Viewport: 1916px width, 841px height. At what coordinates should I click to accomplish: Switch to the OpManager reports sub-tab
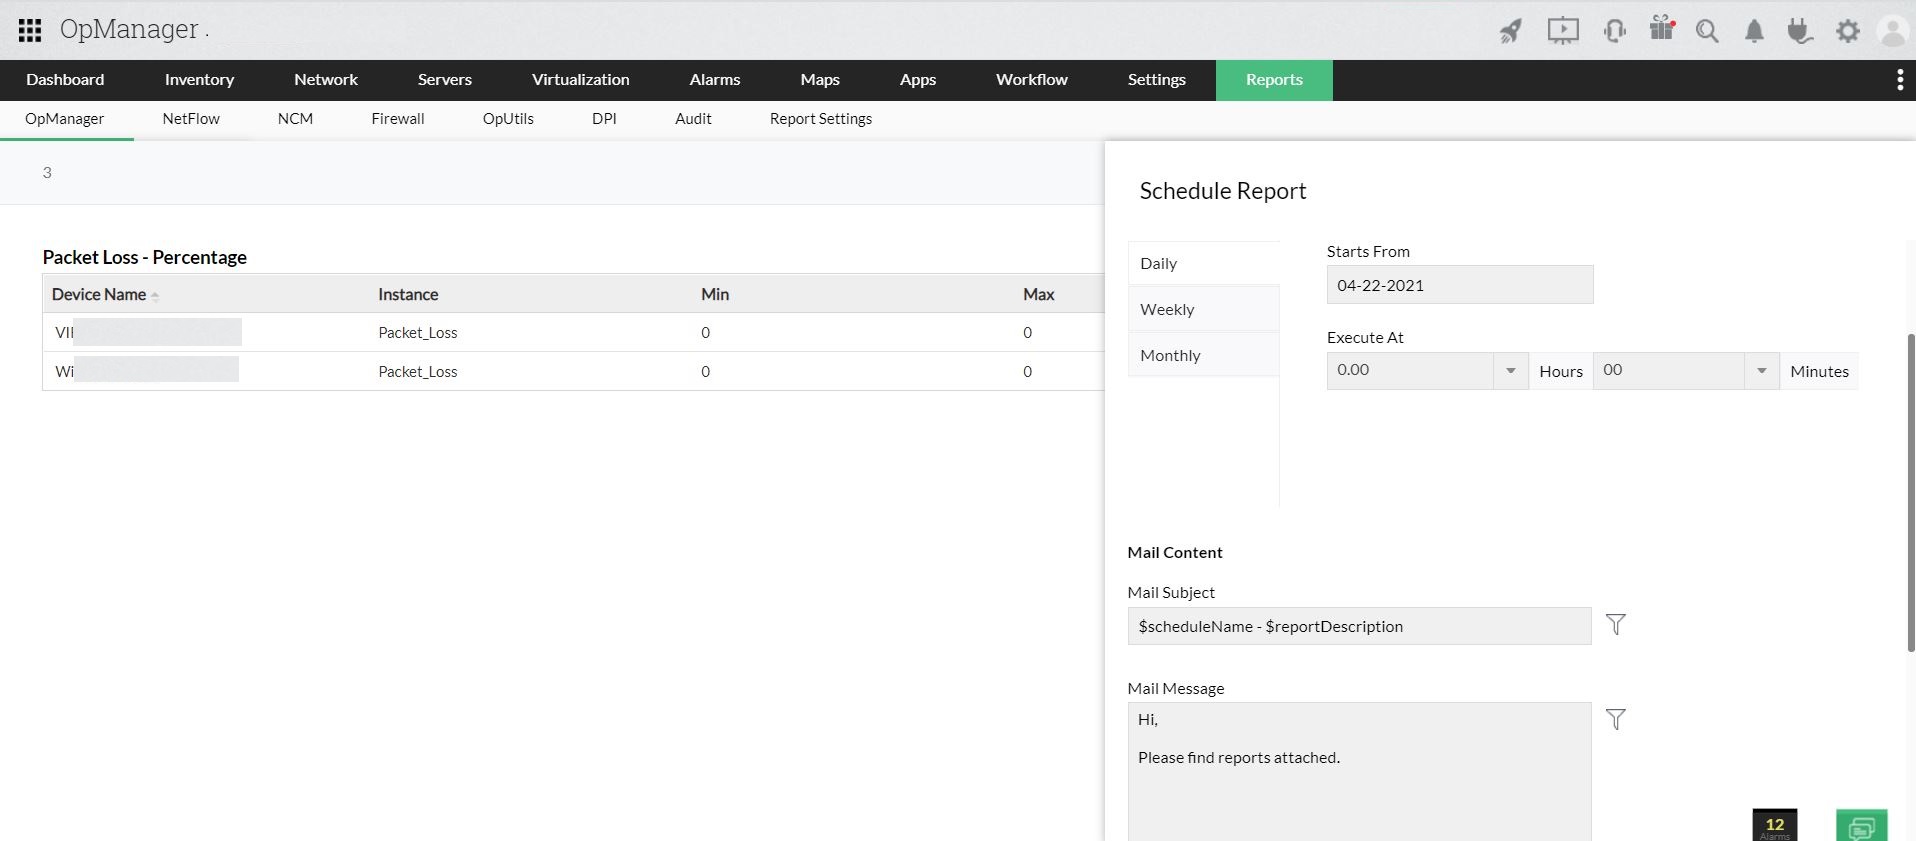pos(65,119)
